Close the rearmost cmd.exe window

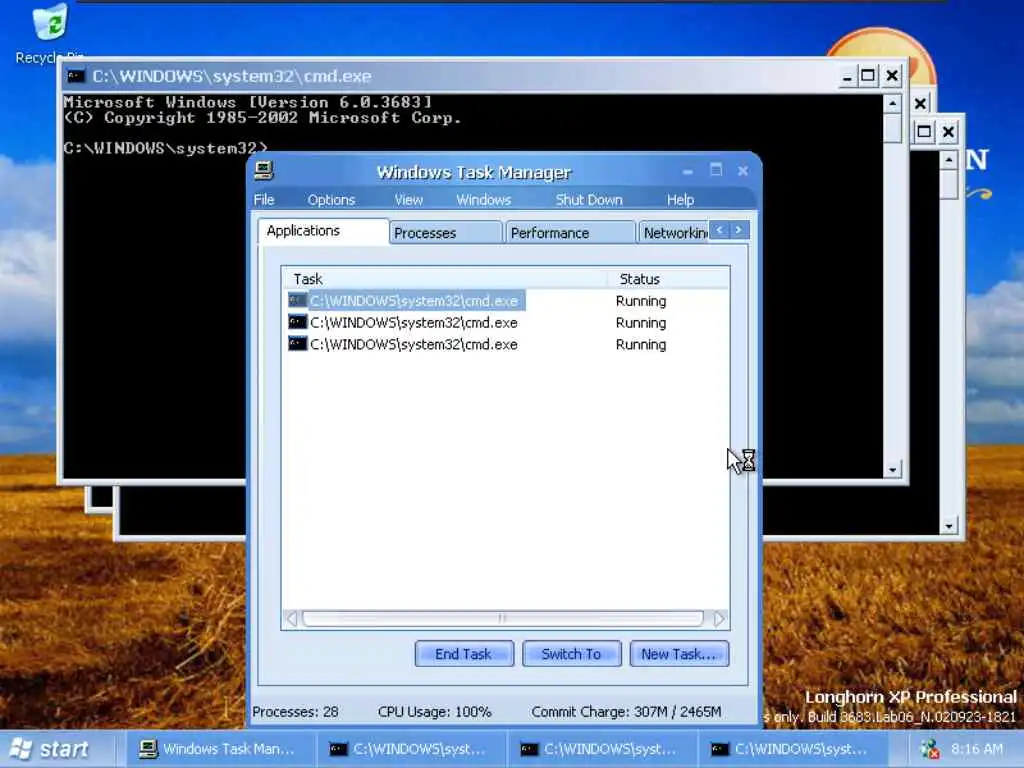[x=948, y=133]
